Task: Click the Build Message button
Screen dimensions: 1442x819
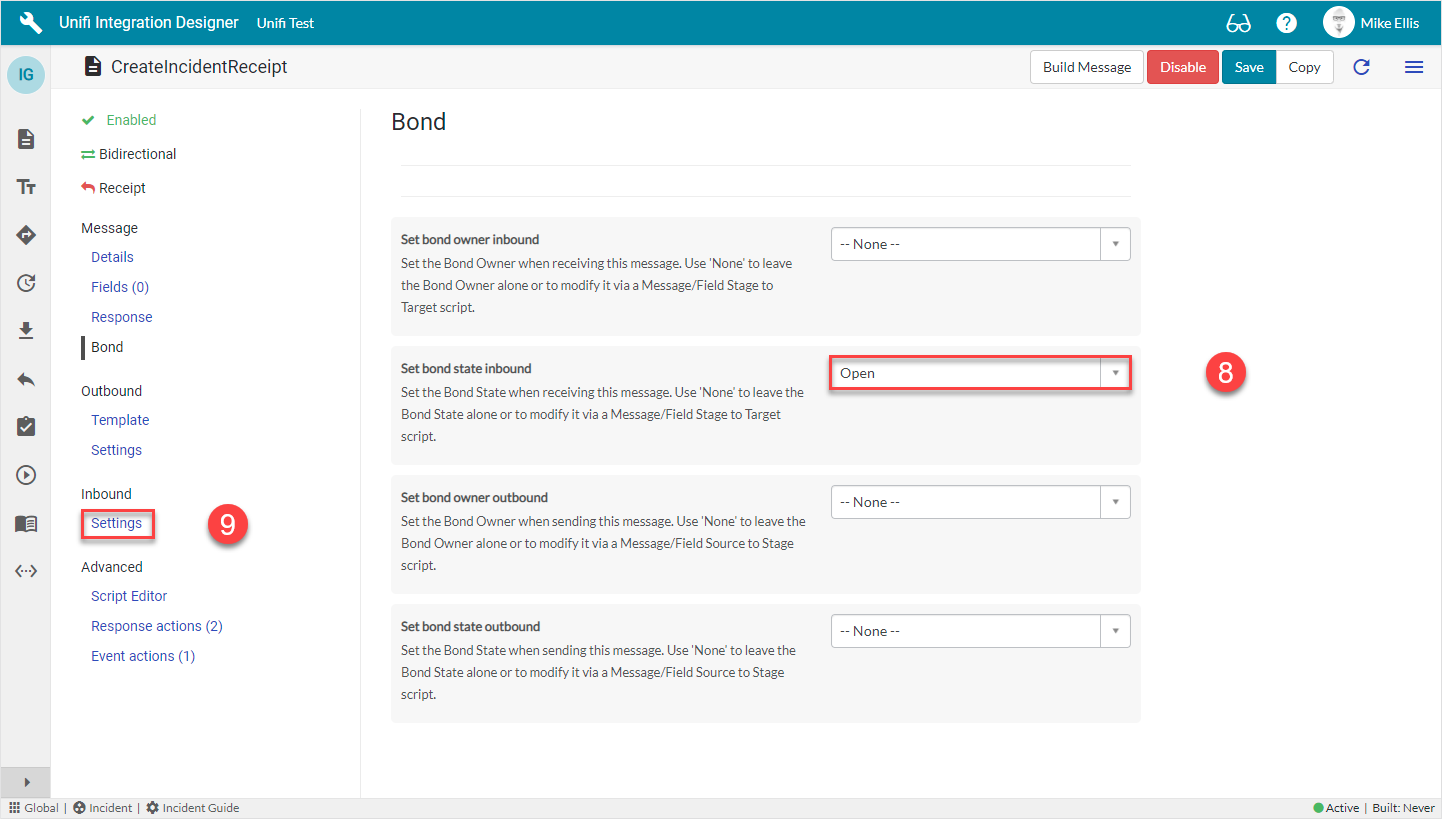Action: [1086, 66]
